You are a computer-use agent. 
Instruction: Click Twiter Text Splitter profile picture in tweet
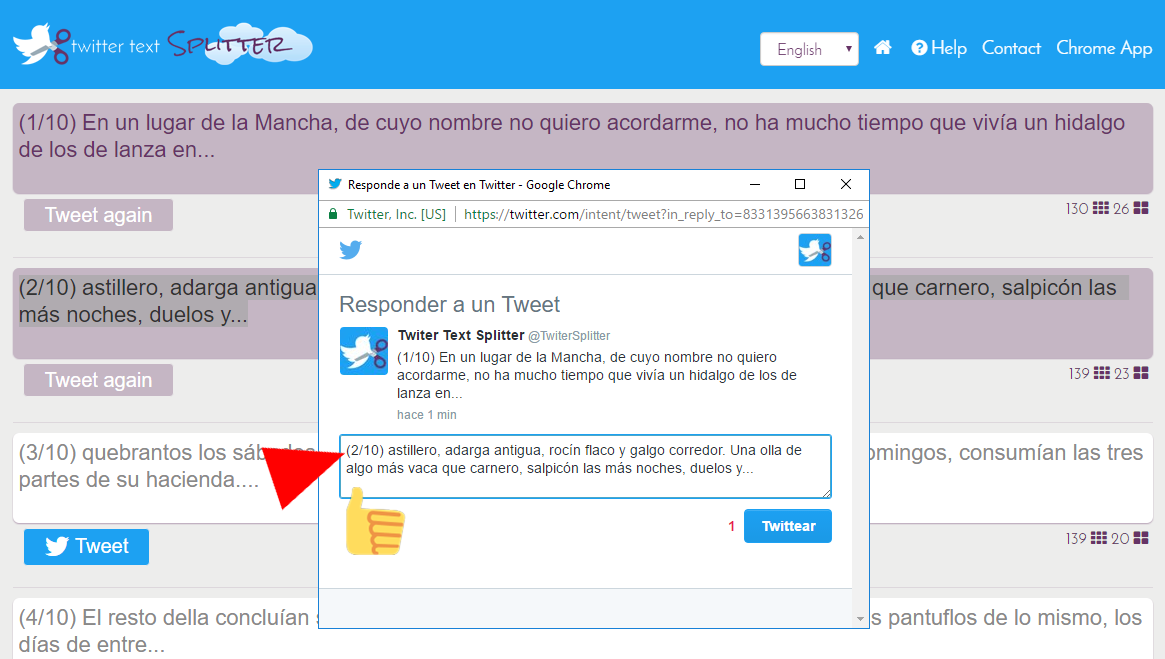click(x=364, y=351)
